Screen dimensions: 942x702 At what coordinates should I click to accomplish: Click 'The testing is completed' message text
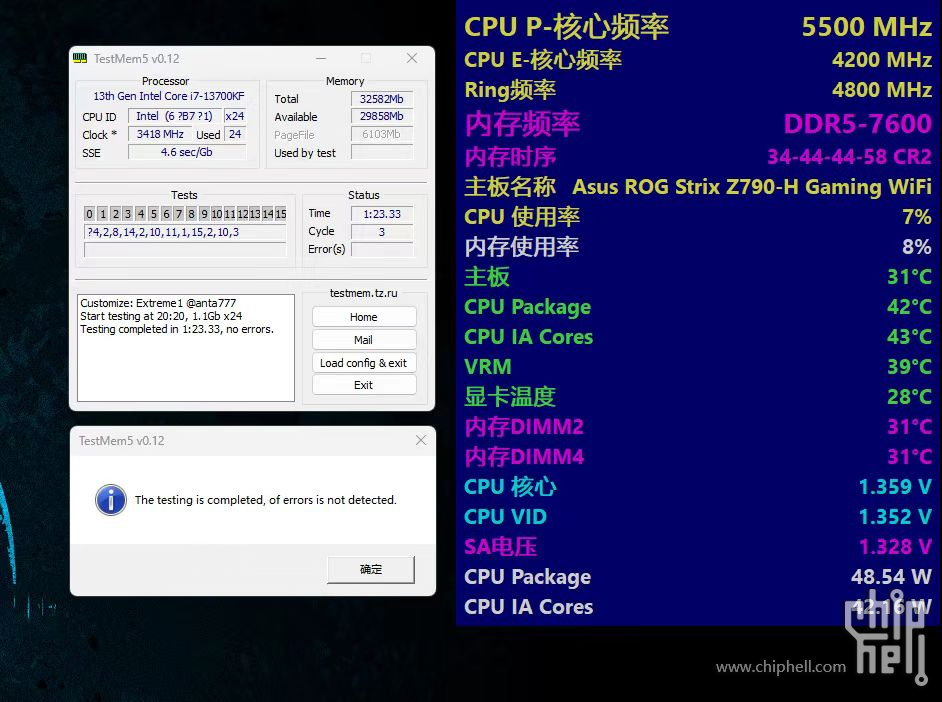click(x=266, y=500)
